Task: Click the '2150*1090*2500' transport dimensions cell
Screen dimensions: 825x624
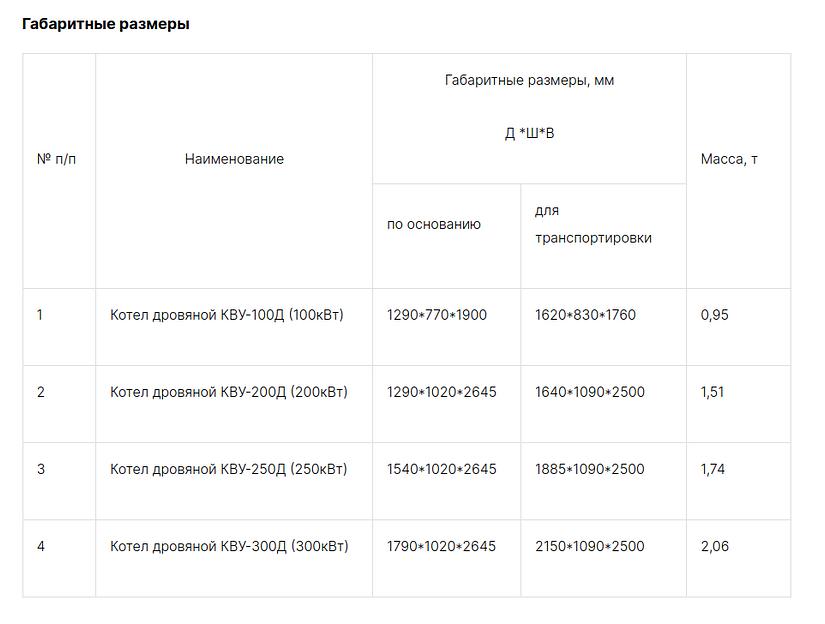Action: tap(590, 546)
